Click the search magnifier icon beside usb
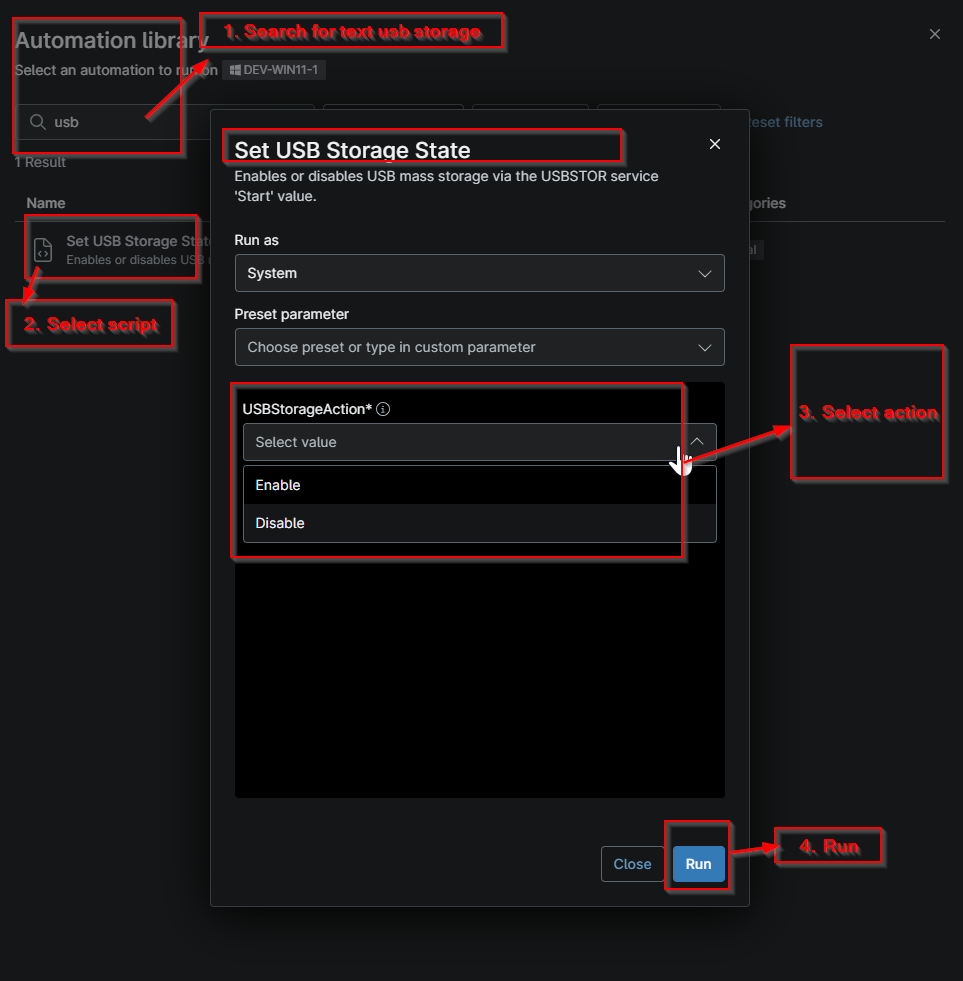The width and height of the screenshot is (963, 981). pos(38,122)
